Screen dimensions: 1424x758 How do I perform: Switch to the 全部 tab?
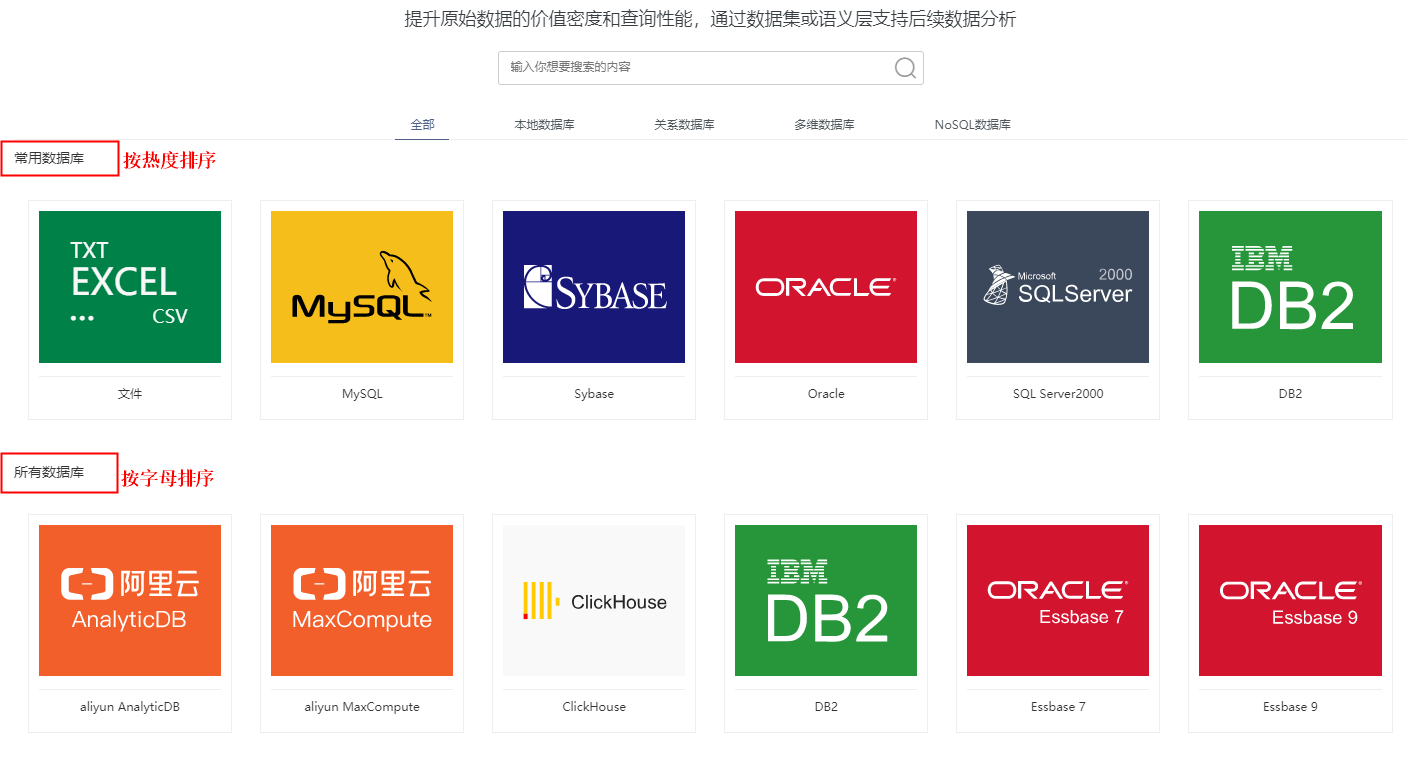pyautogui.click(x=422, y=125)
